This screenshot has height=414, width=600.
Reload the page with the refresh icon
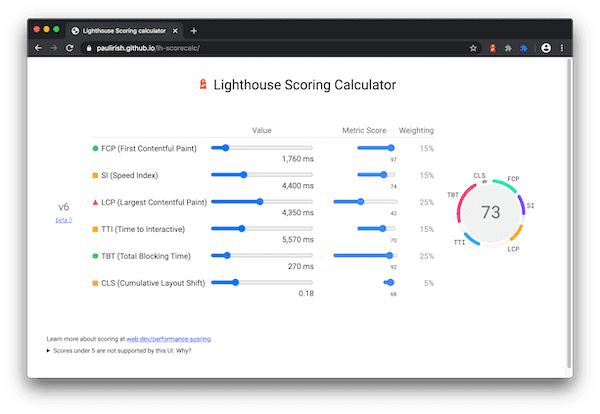[x=69, y=47]
